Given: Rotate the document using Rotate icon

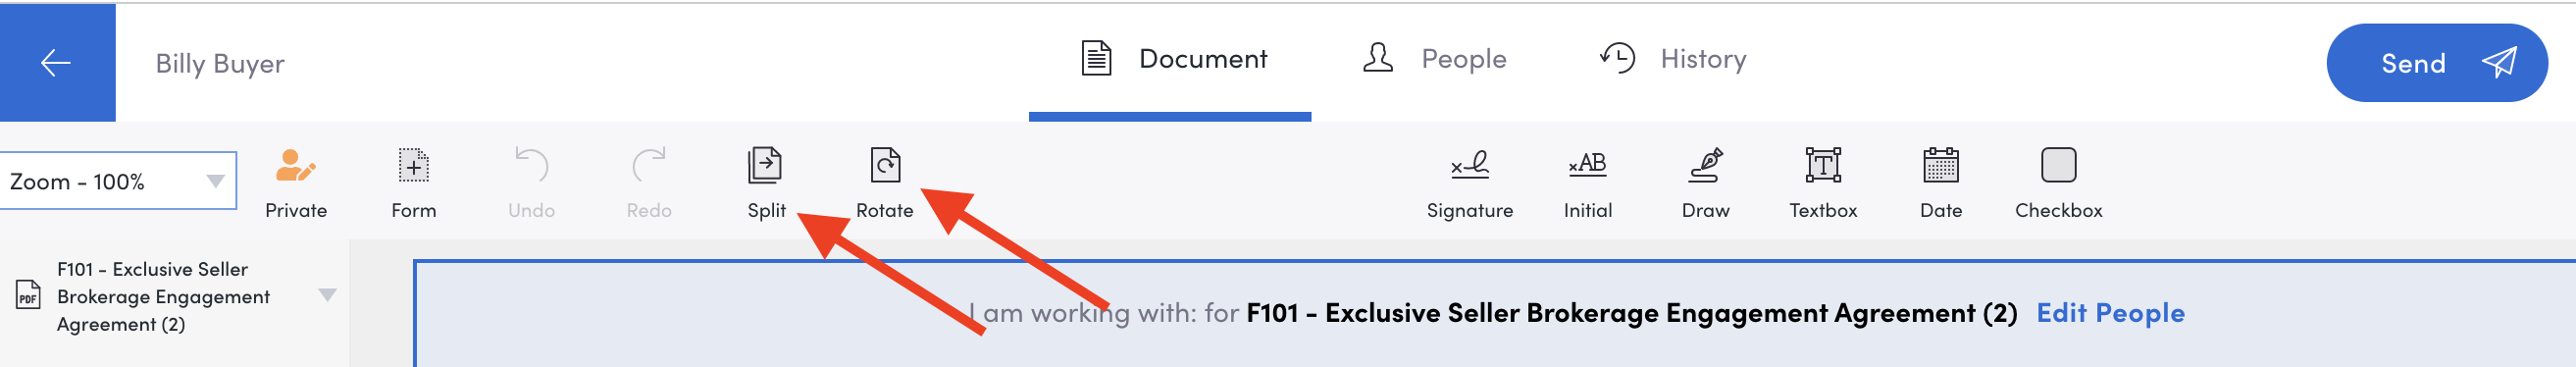Looking at the screenshot, I should point(885,165).
